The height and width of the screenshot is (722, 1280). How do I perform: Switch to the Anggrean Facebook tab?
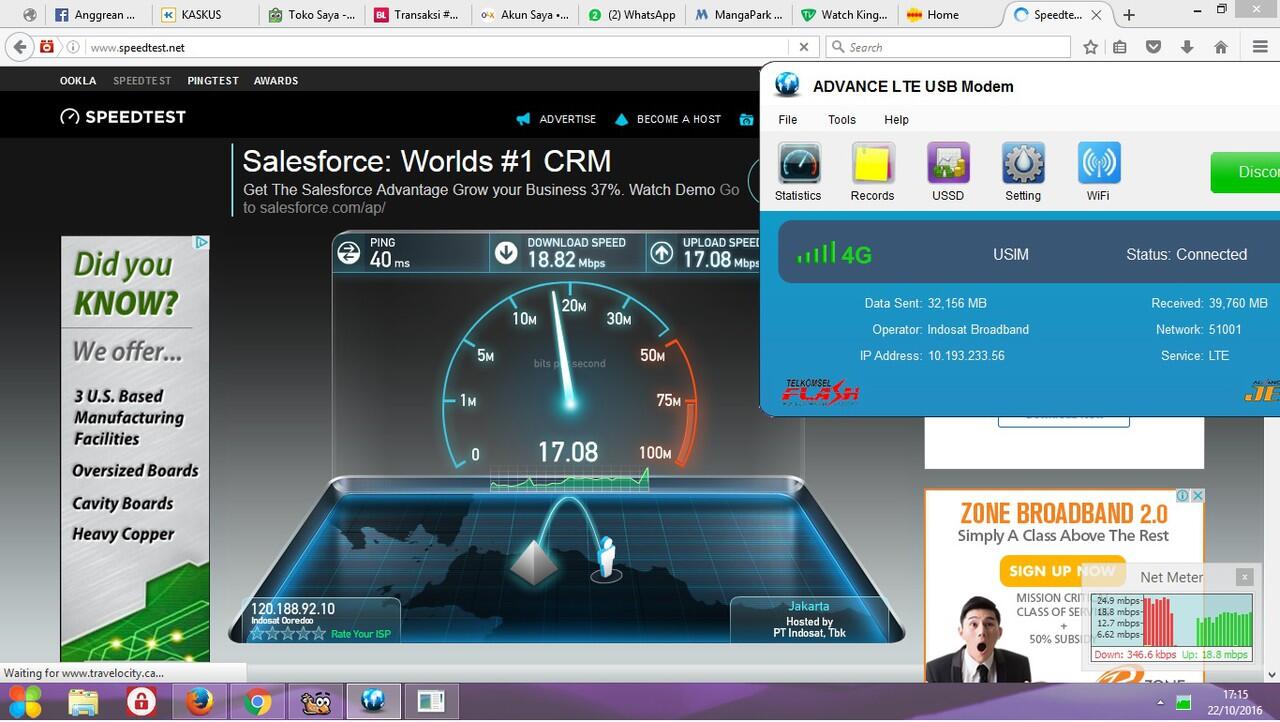[x=97, y=15]
